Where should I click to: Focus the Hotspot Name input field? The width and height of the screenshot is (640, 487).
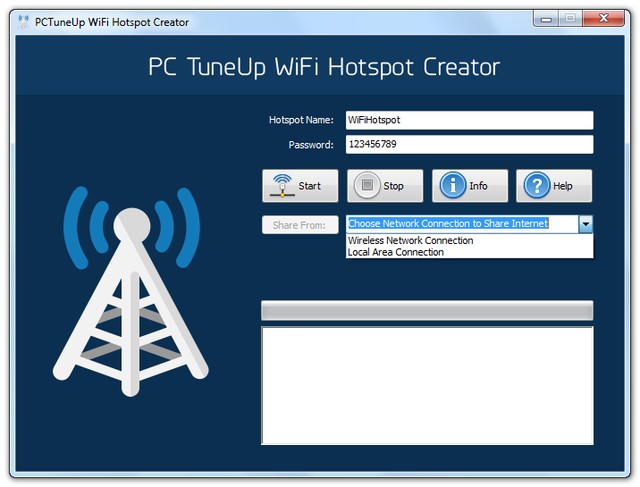[469, 120]
